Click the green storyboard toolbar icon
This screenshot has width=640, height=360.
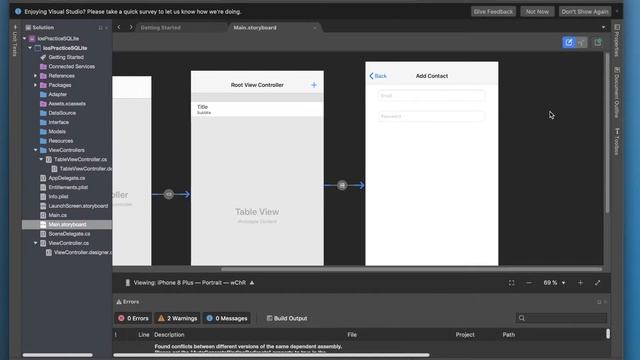(598, 42)
